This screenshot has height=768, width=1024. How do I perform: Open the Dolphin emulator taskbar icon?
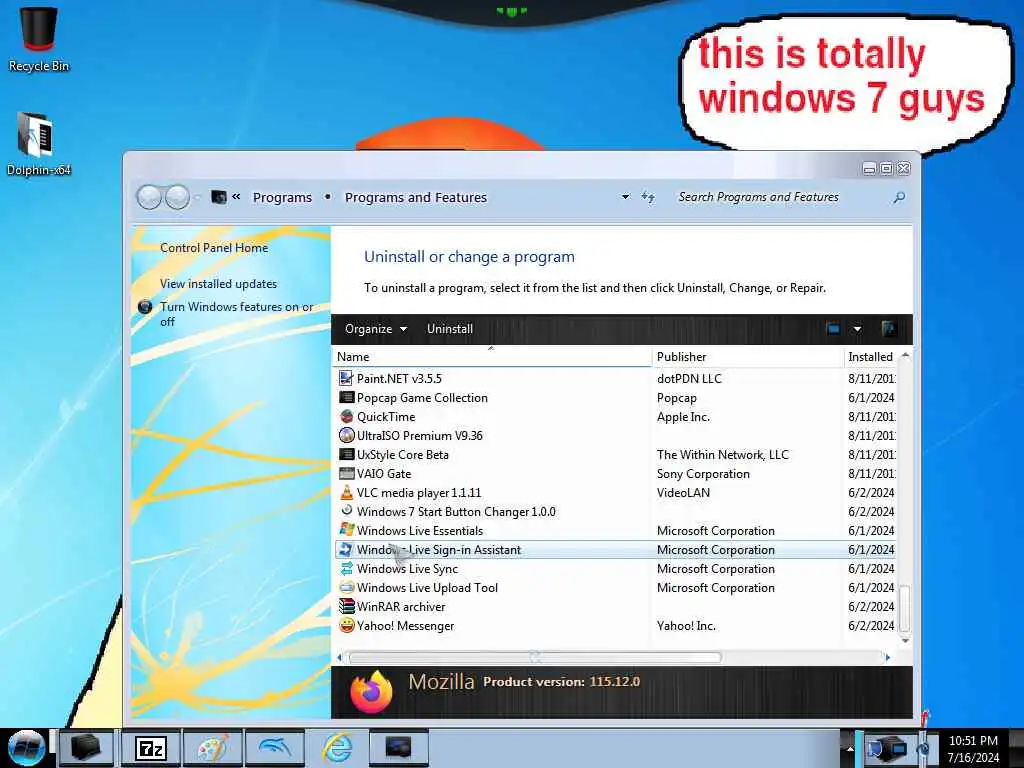pos(274,748)
